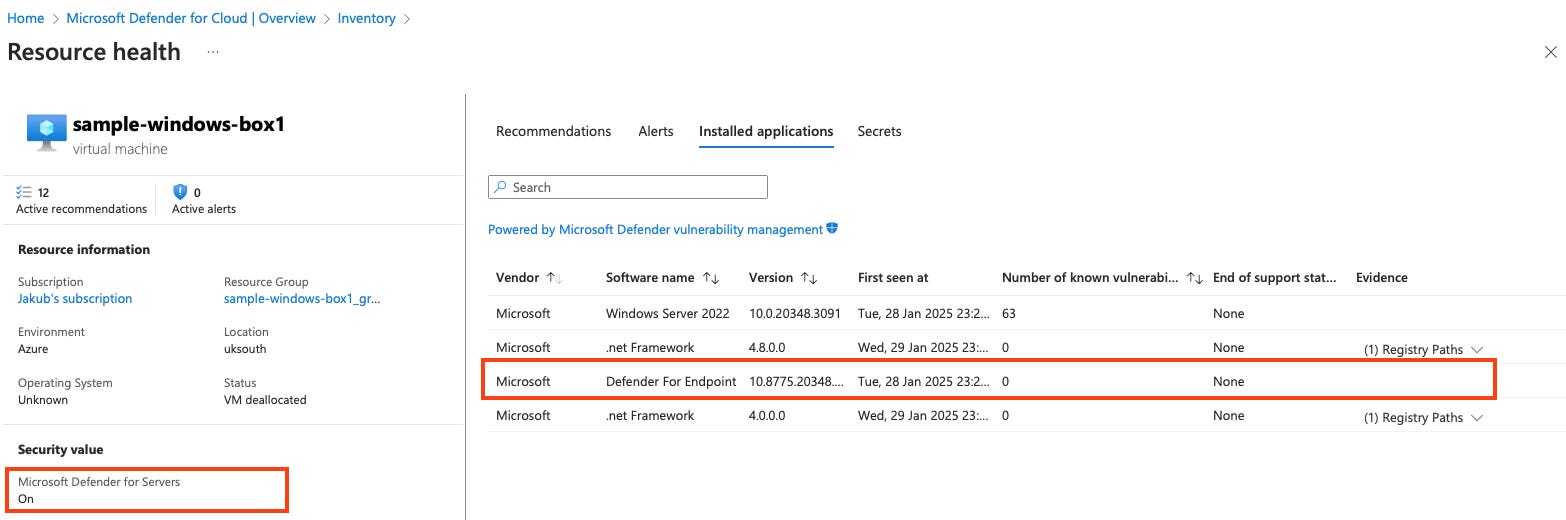Open the sample-windows-box1 resource group link

302,299
